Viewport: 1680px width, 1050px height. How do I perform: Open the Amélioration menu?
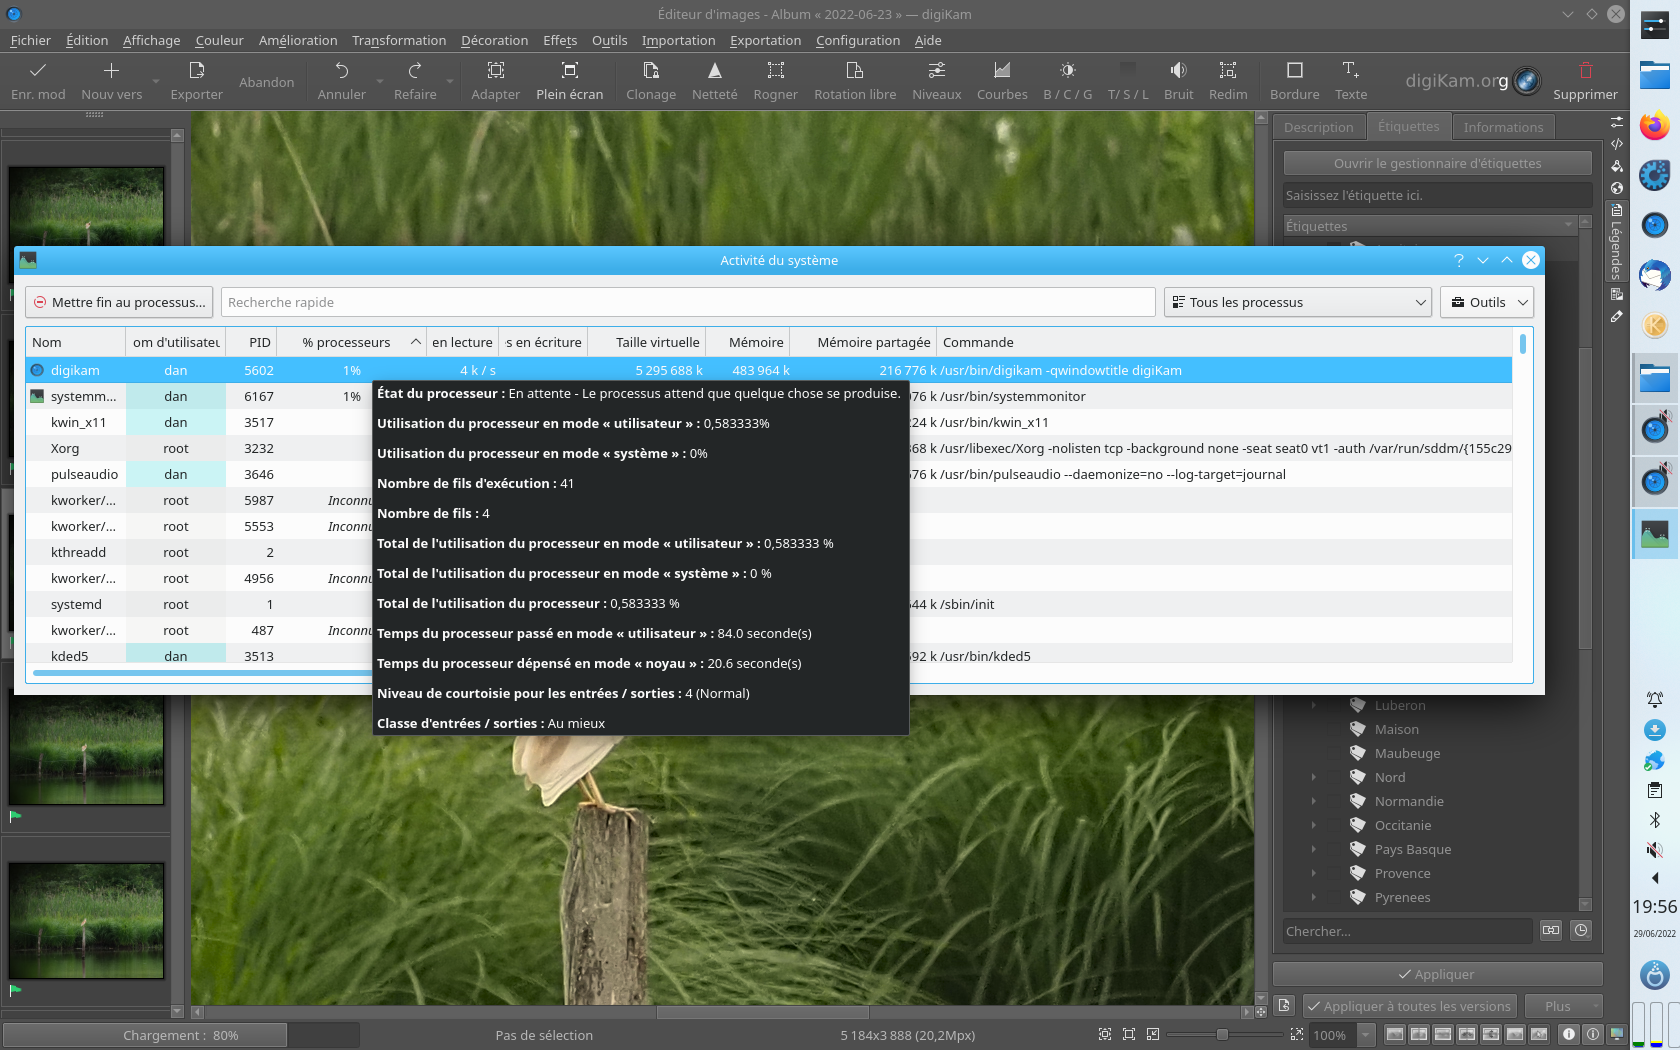pos(298,41)
